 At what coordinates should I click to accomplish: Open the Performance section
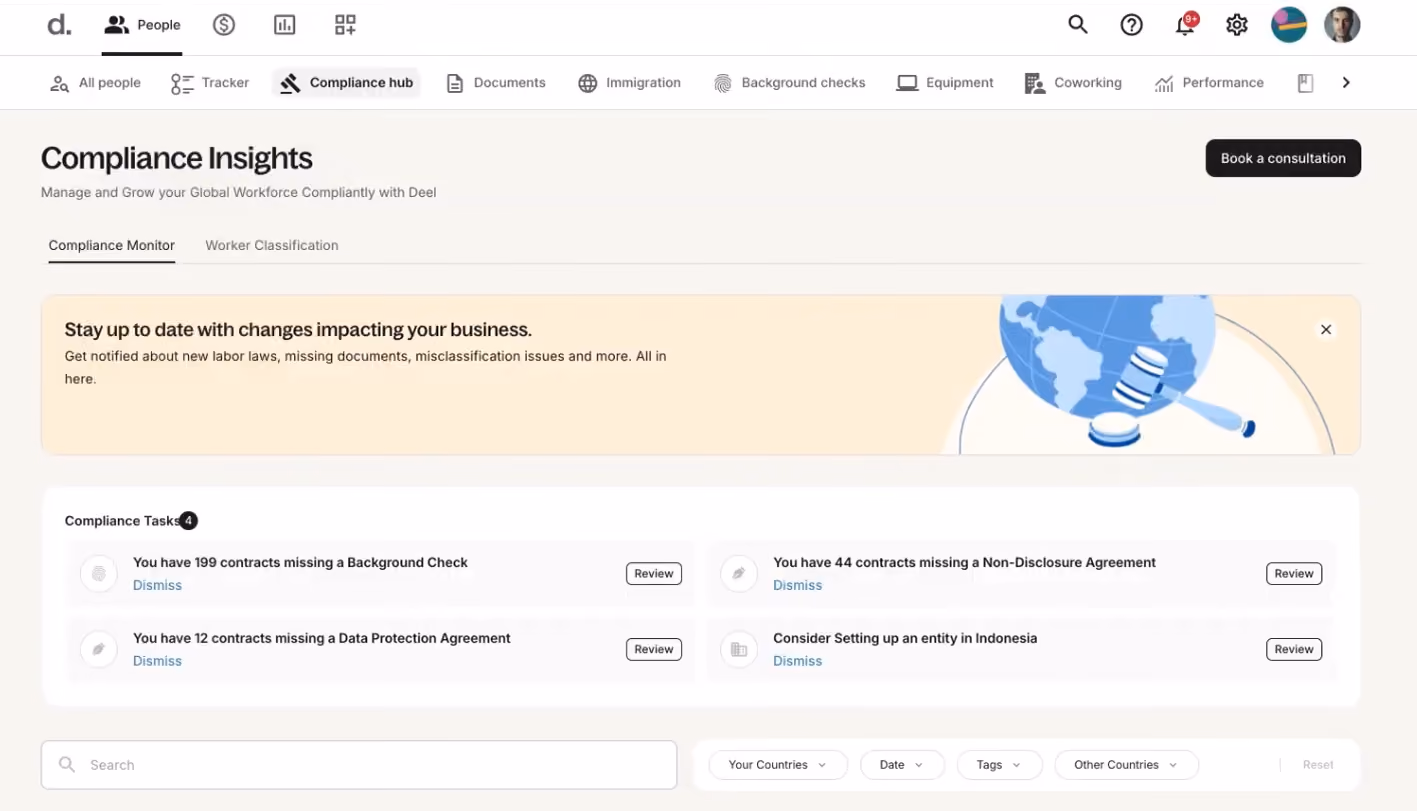pyautogui.click(x=1209, y=83)
